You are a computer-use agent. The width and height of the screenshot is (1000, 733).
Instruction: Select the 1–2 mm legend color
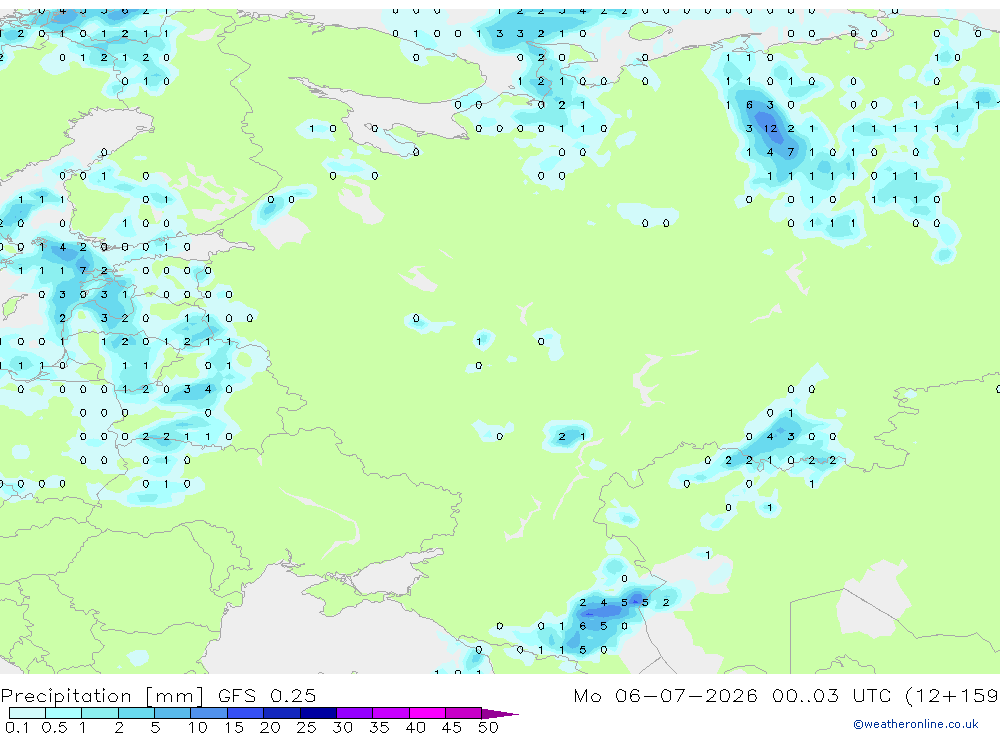tap(99, 713)
